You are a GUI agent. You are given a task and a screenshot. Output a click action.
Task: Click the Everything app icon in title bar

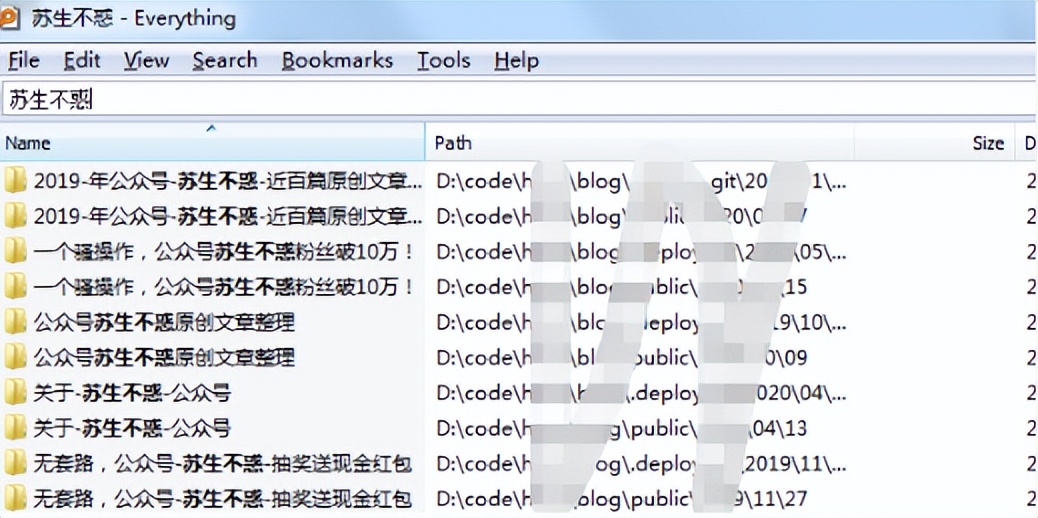click(x=11, y=17)
